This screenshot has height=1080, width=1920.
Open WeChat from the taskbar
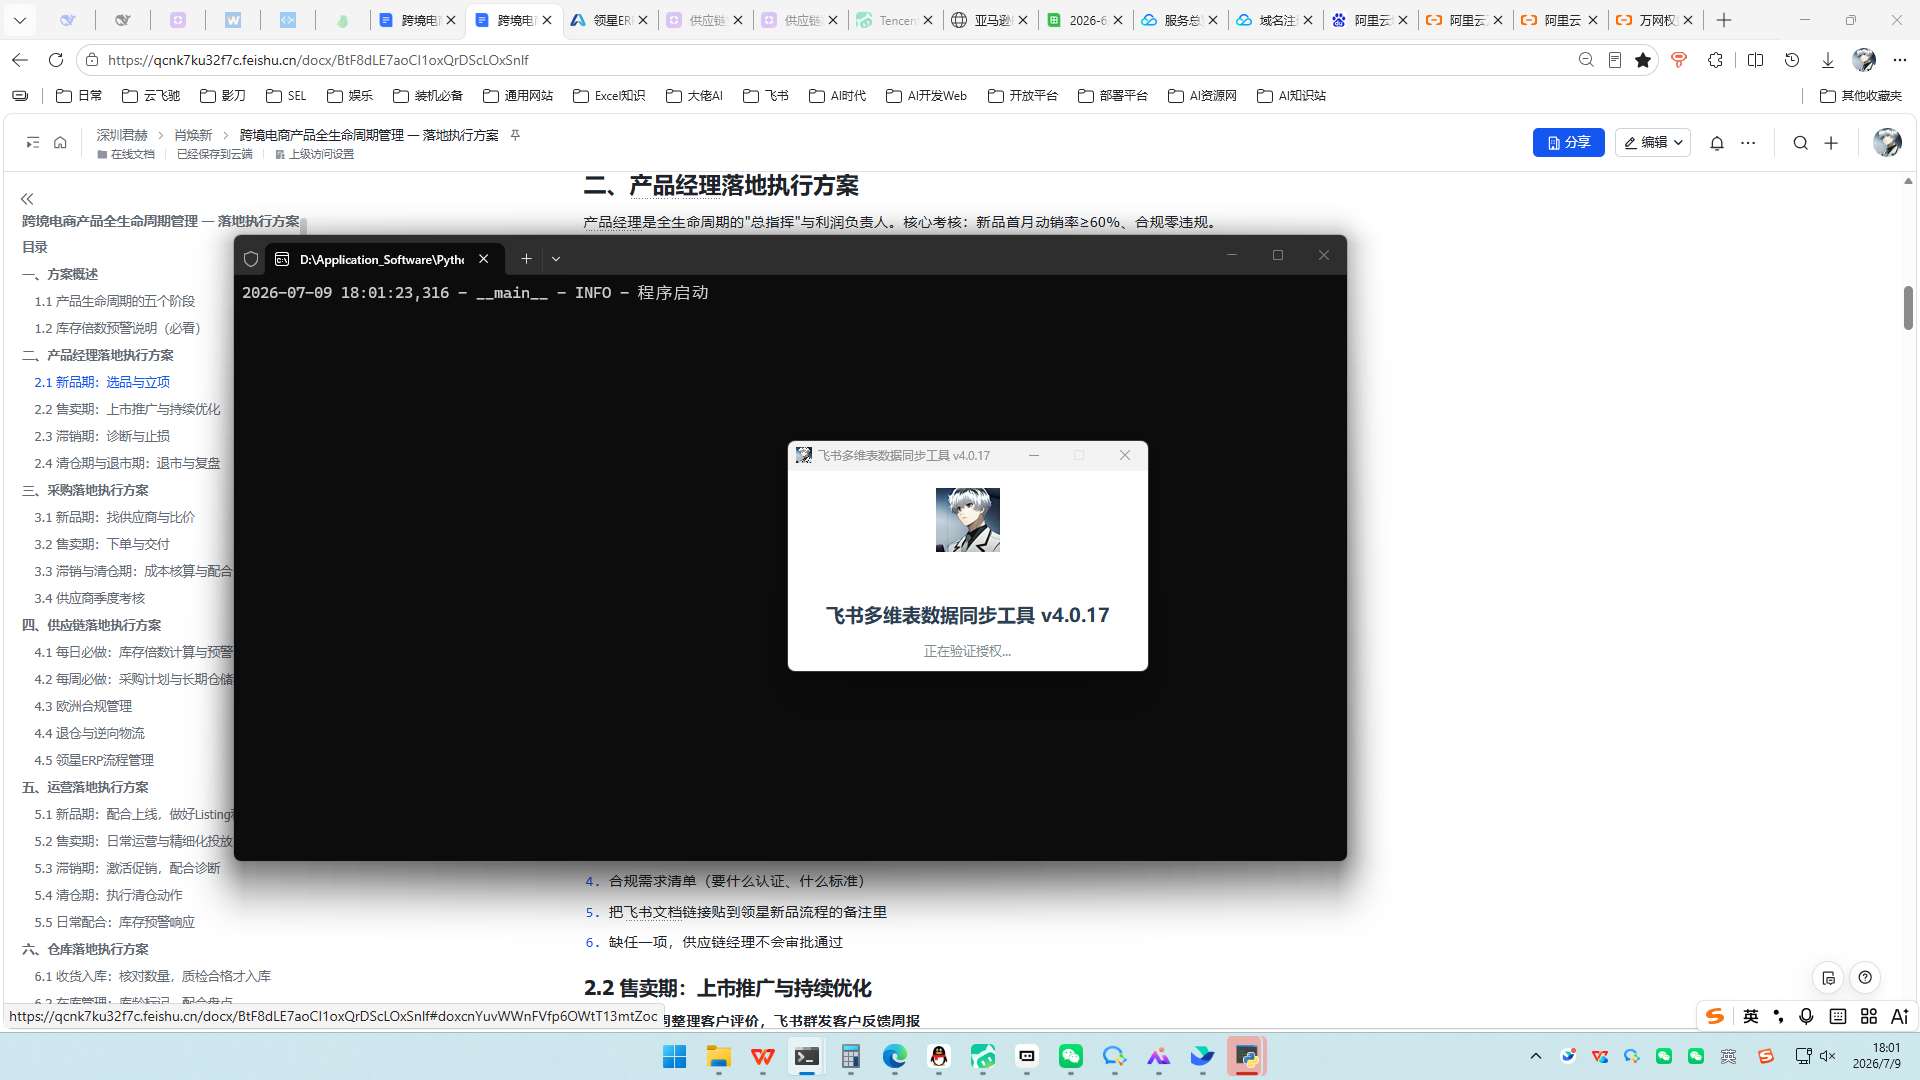[x=1071, y=1056]
